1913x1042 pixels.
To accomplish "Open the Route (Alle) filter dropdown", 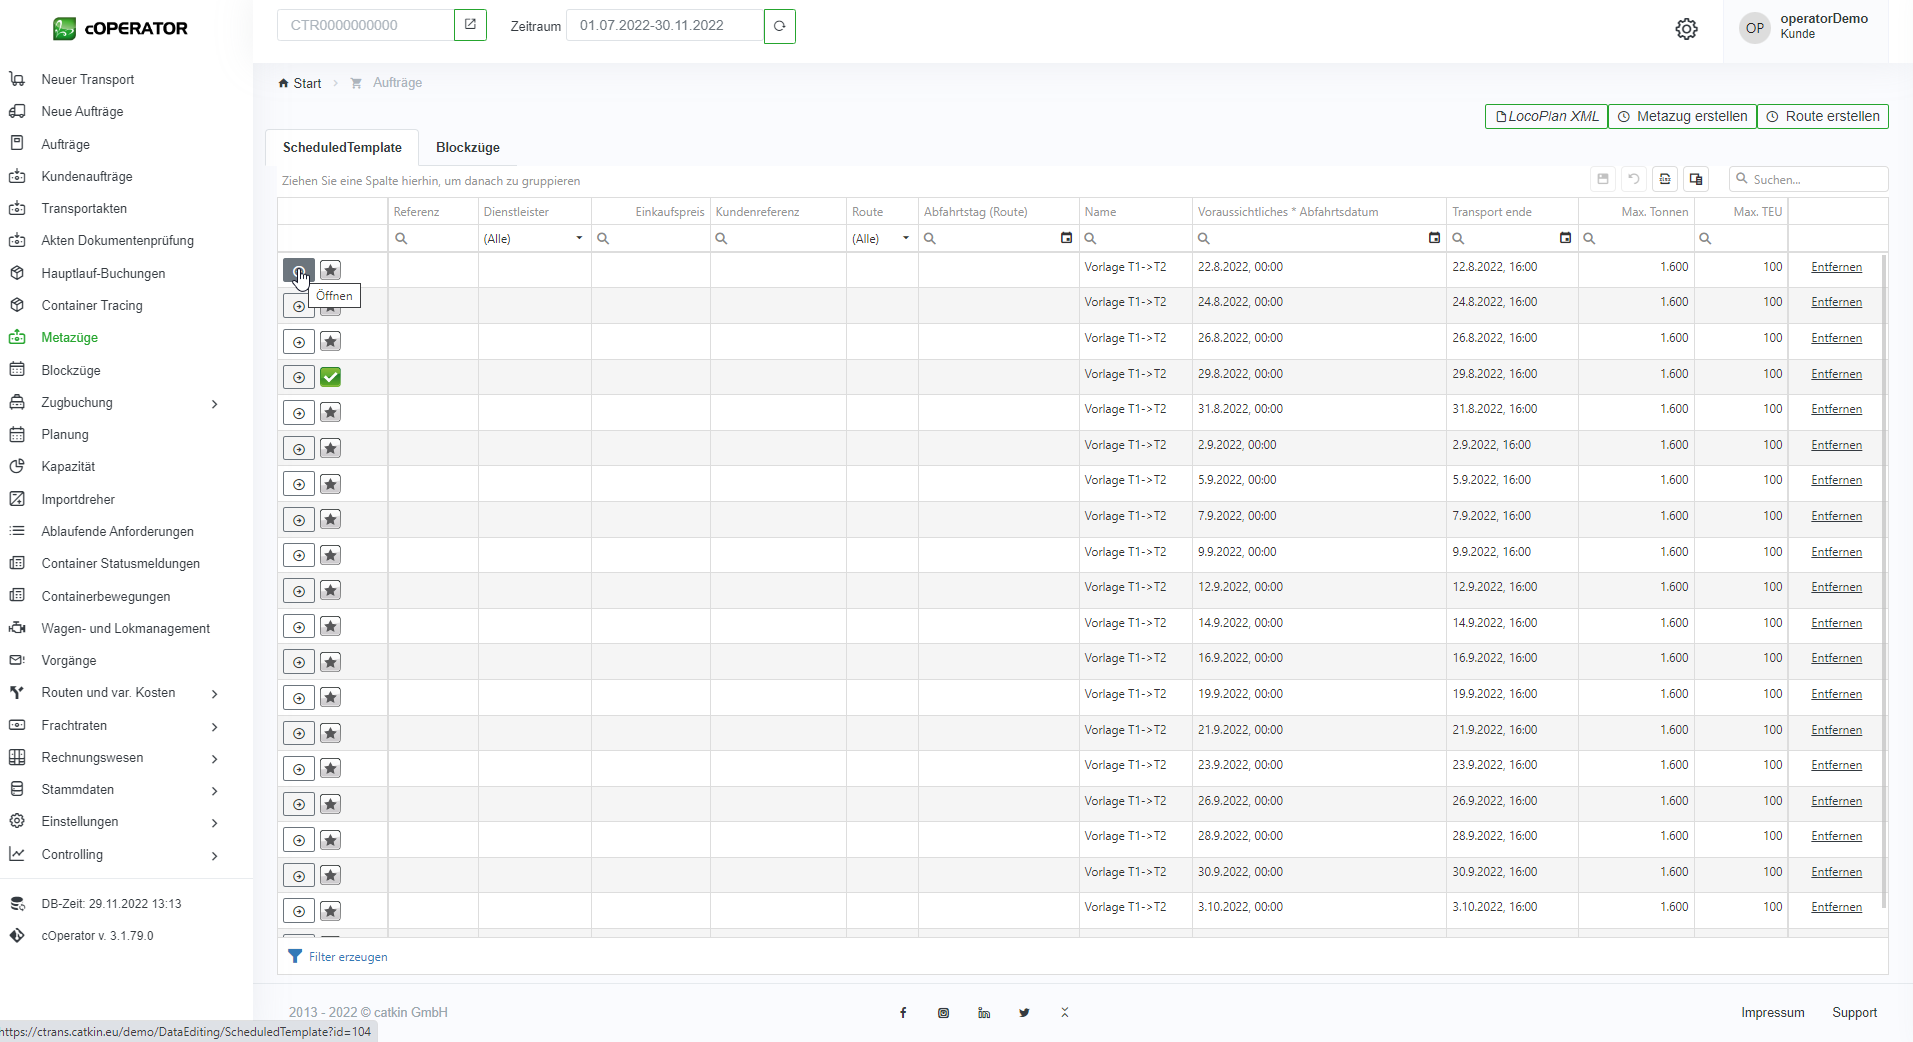I will tap(905, 238).
